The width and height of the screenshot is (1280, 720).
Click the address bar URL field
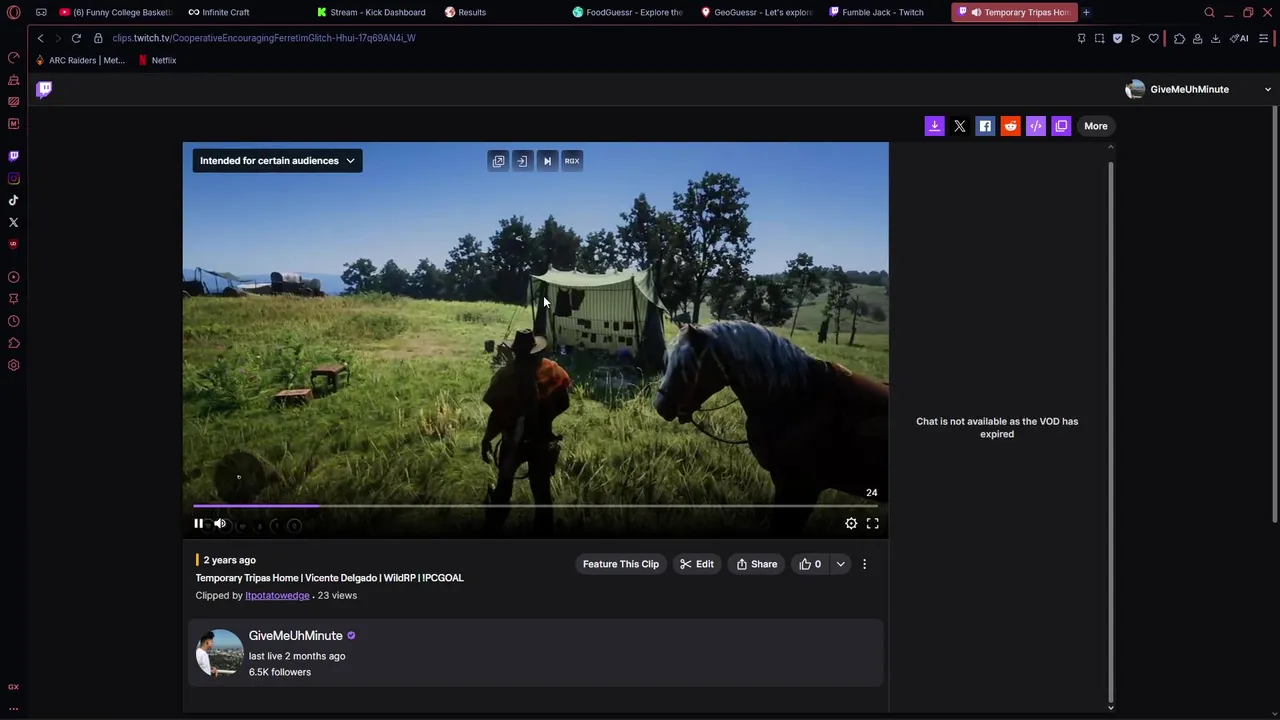tap(590, 38)
